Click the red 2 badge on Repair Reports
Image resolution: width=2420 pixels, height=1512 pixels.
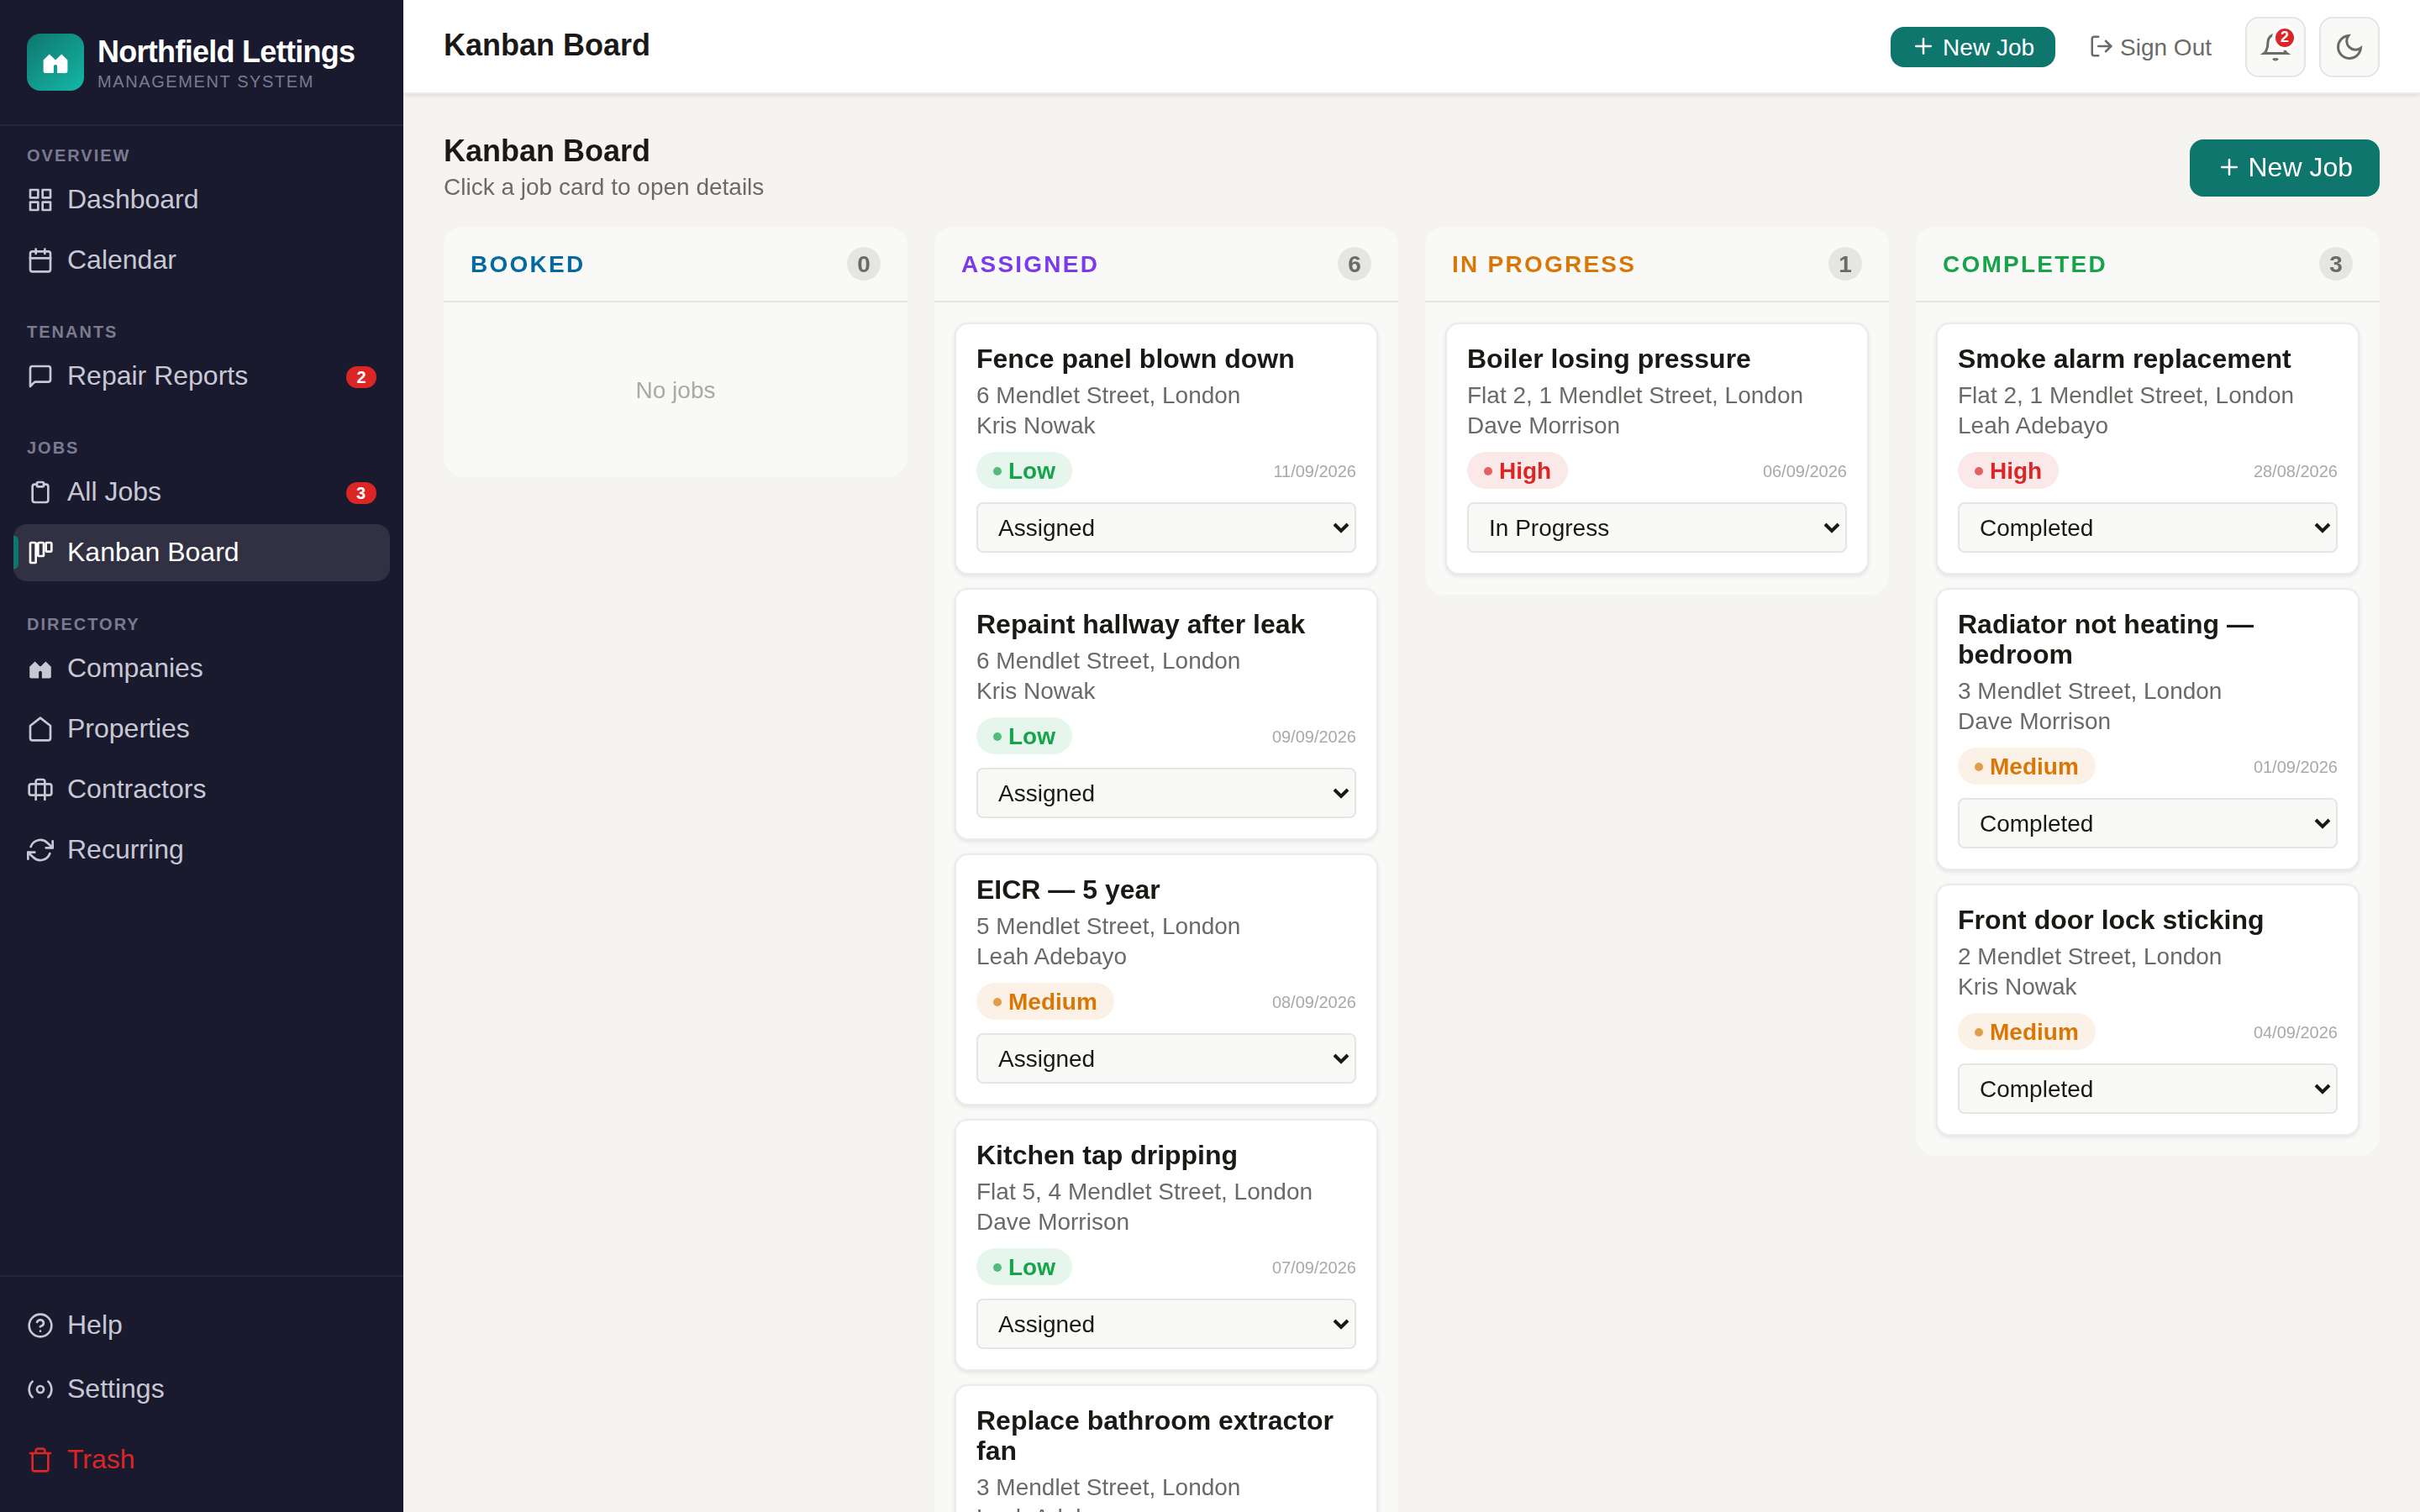pos(361,377)
